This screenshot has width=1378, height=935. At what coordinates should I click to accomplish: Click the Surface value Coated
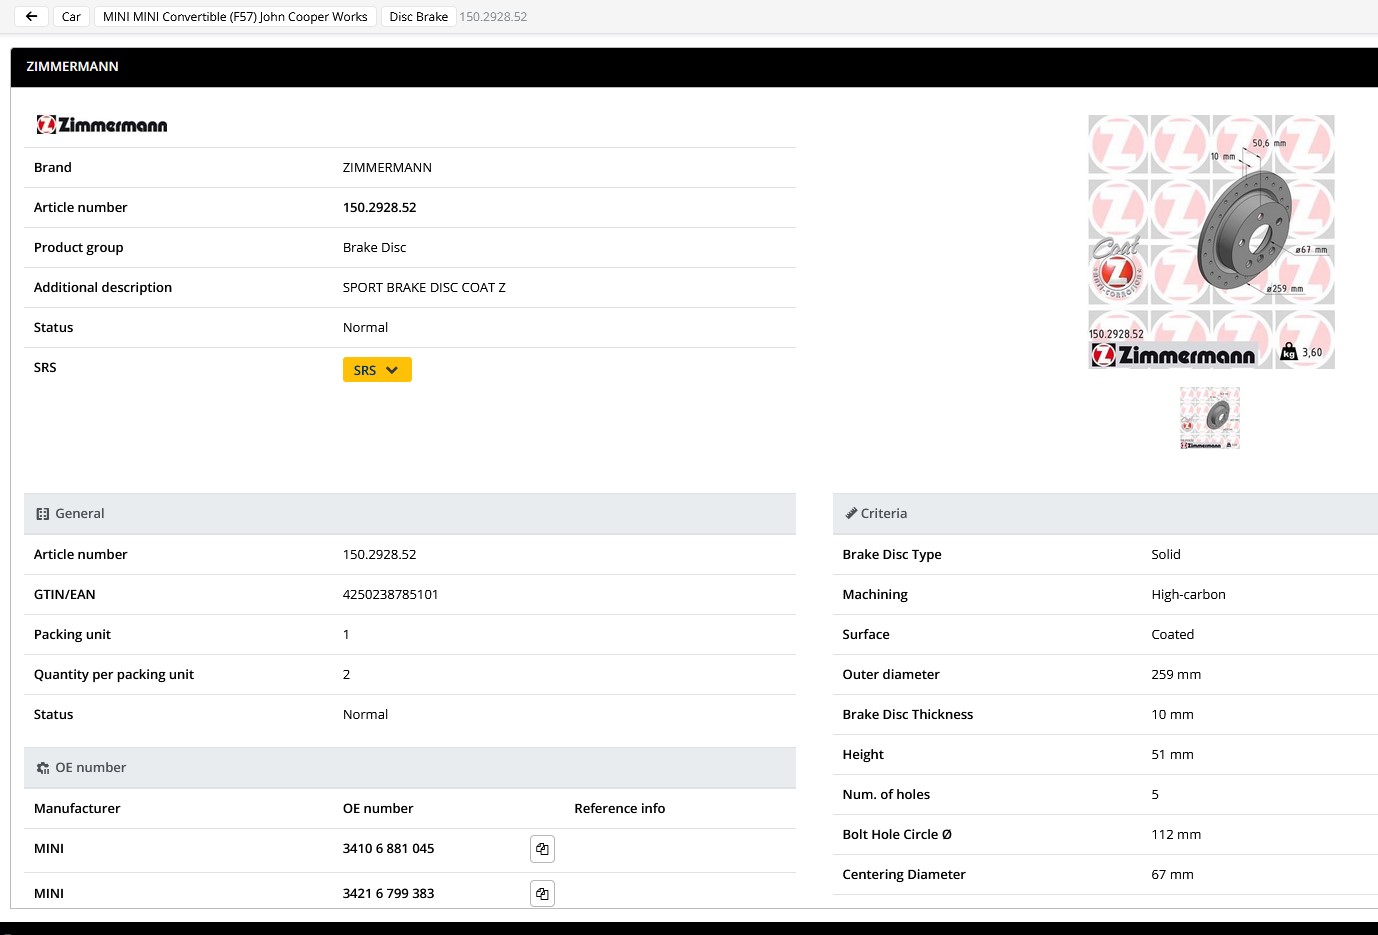point(1172,634)
